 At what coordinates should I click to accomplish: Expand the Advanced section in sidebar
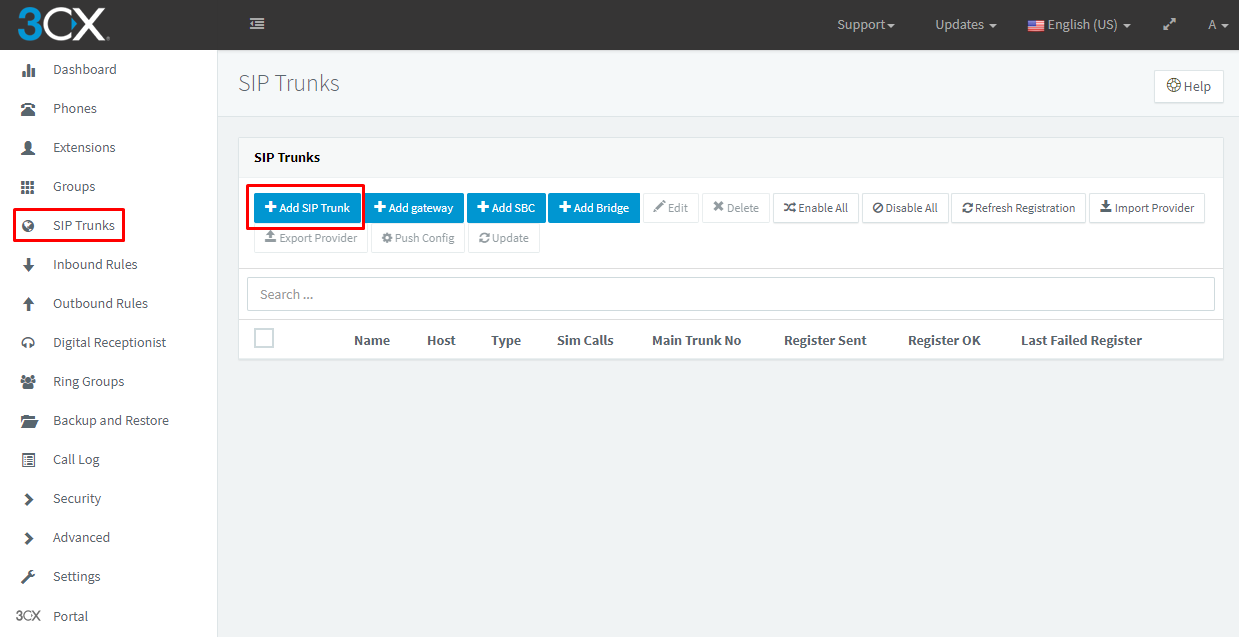pos(80,538)
